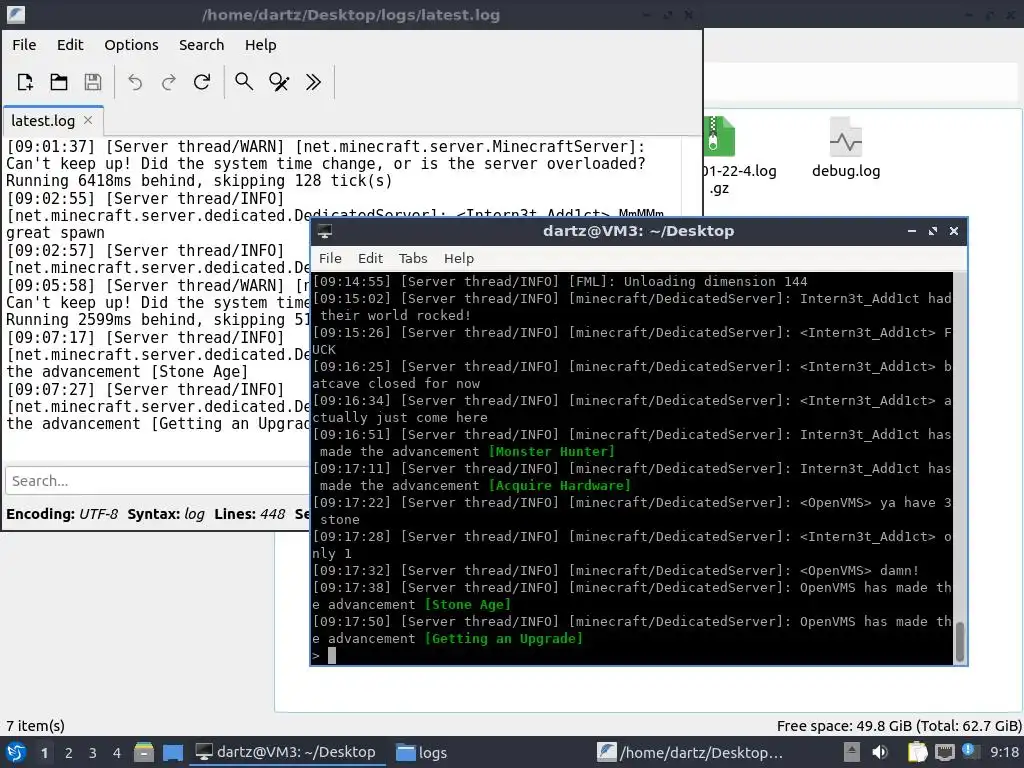Click the show desktop taskbar icon
The height and width of the screenshot is (768, 1024).
[x=172, y=752]
